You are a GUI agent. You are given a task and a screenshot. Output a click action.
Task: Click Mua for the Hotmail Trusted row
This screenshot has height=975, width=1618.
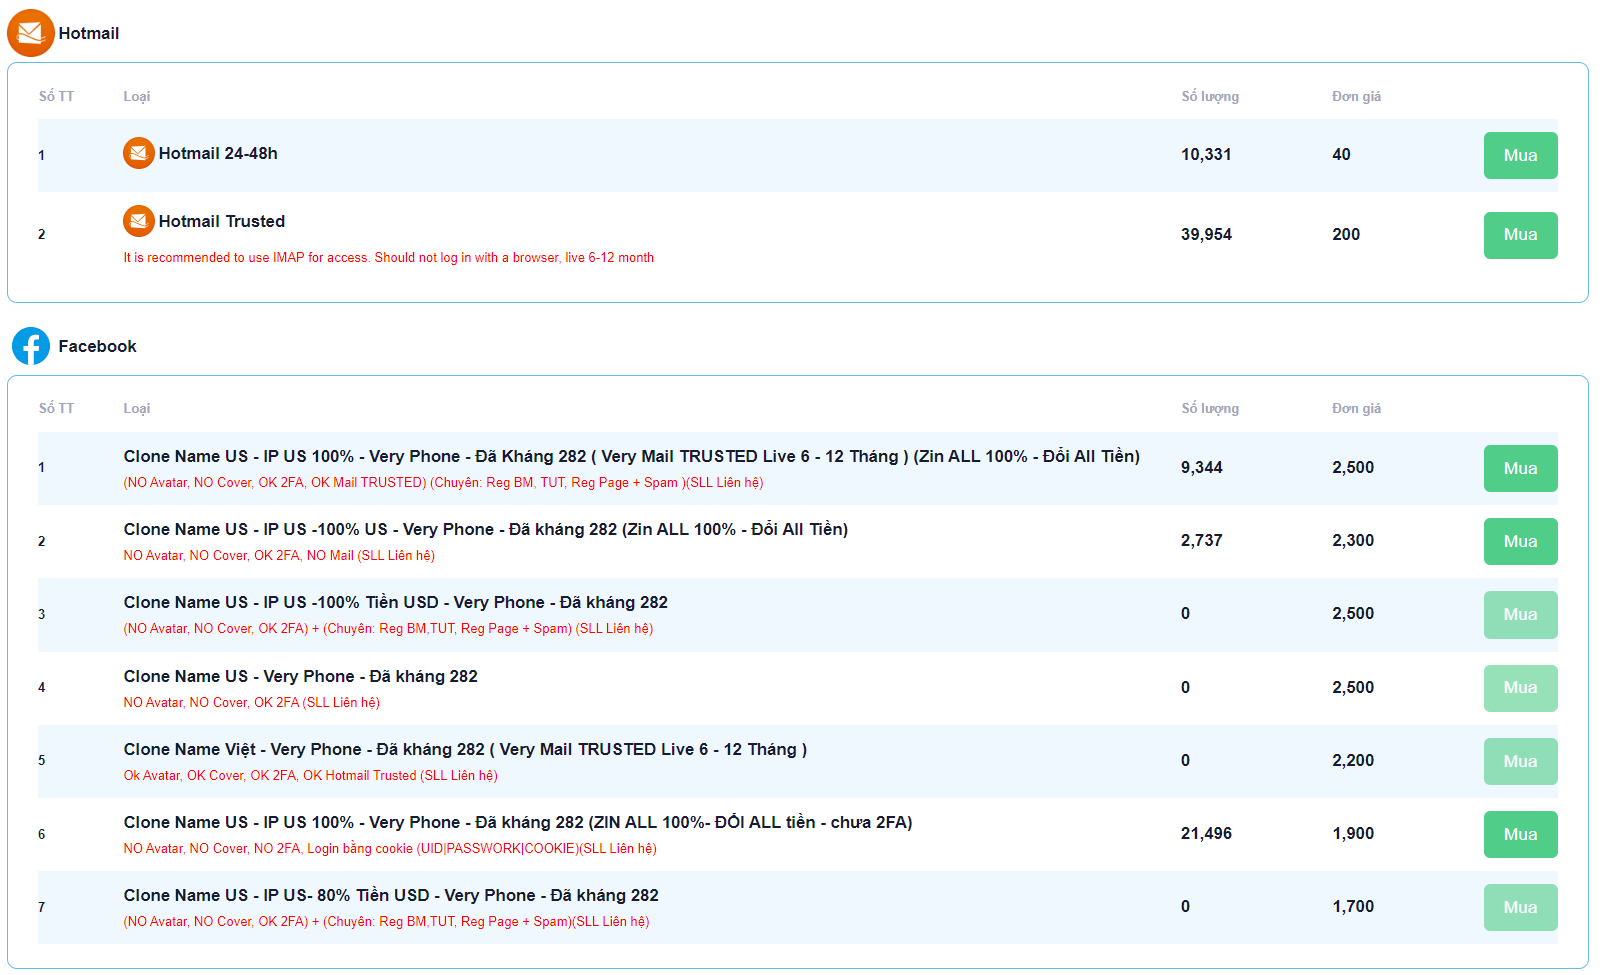(x=1520, y=235)
